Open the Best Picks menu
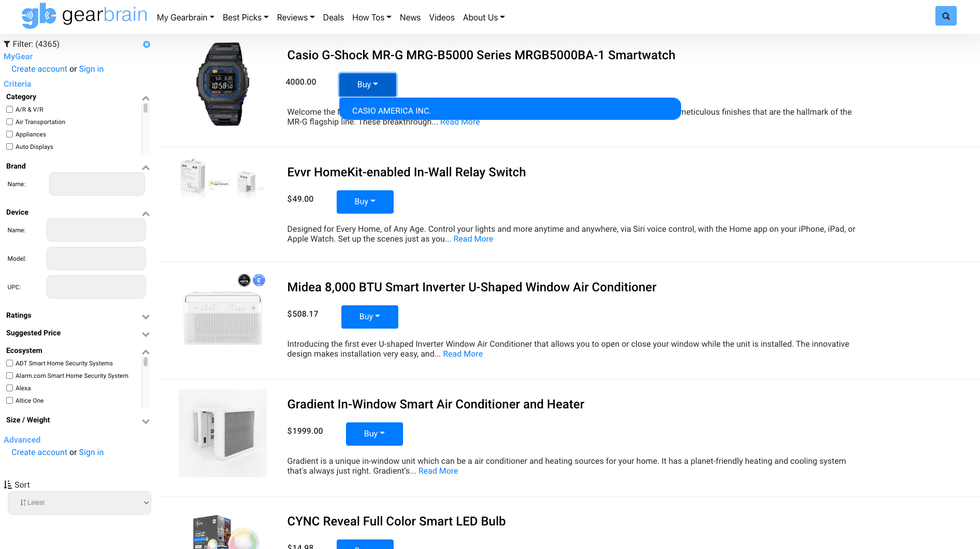The width and height of the screenshot is (980, 549). pos(245,17)
